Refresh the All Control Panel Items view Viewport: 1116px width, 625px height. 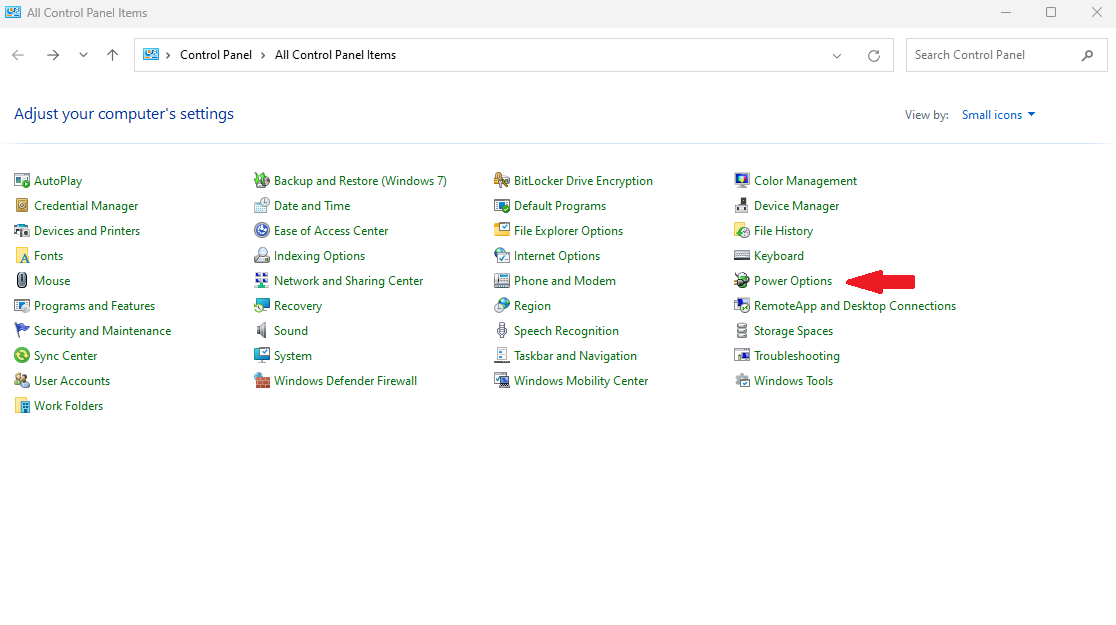click(x=874, y=56)
